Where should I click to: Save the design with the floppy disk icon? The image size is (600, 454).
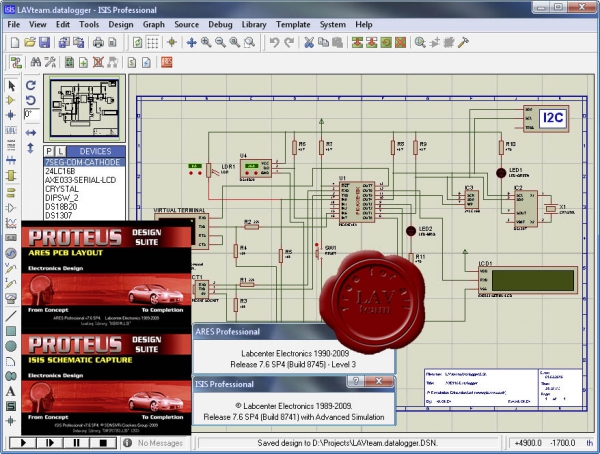tap(44, 42)
